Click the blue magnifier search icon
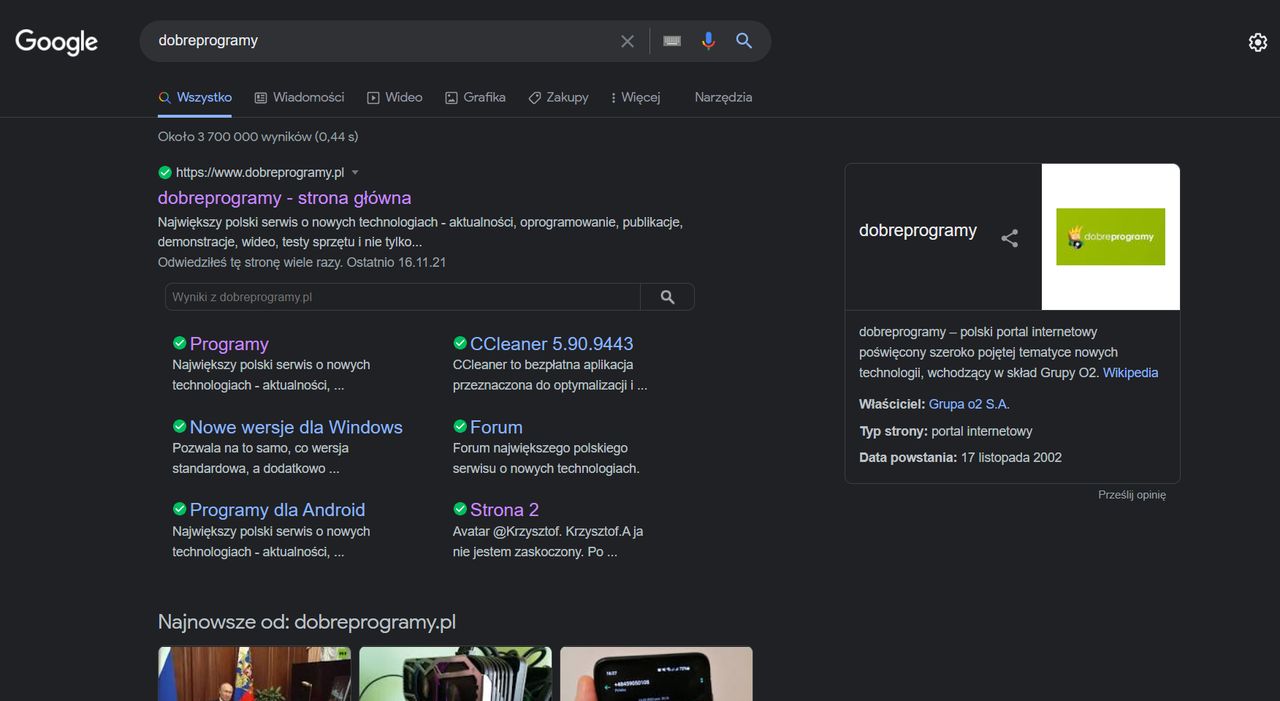 click(744, 41)
